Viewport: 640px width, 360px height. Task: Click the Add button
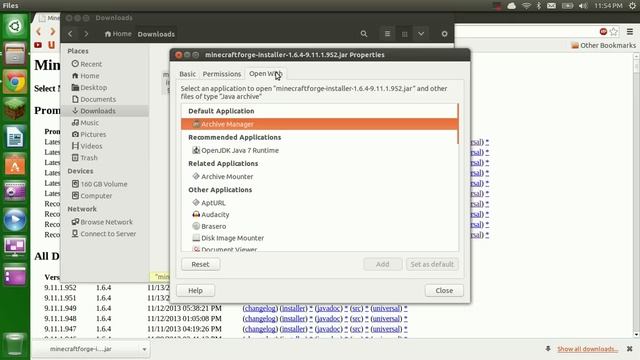382,264
